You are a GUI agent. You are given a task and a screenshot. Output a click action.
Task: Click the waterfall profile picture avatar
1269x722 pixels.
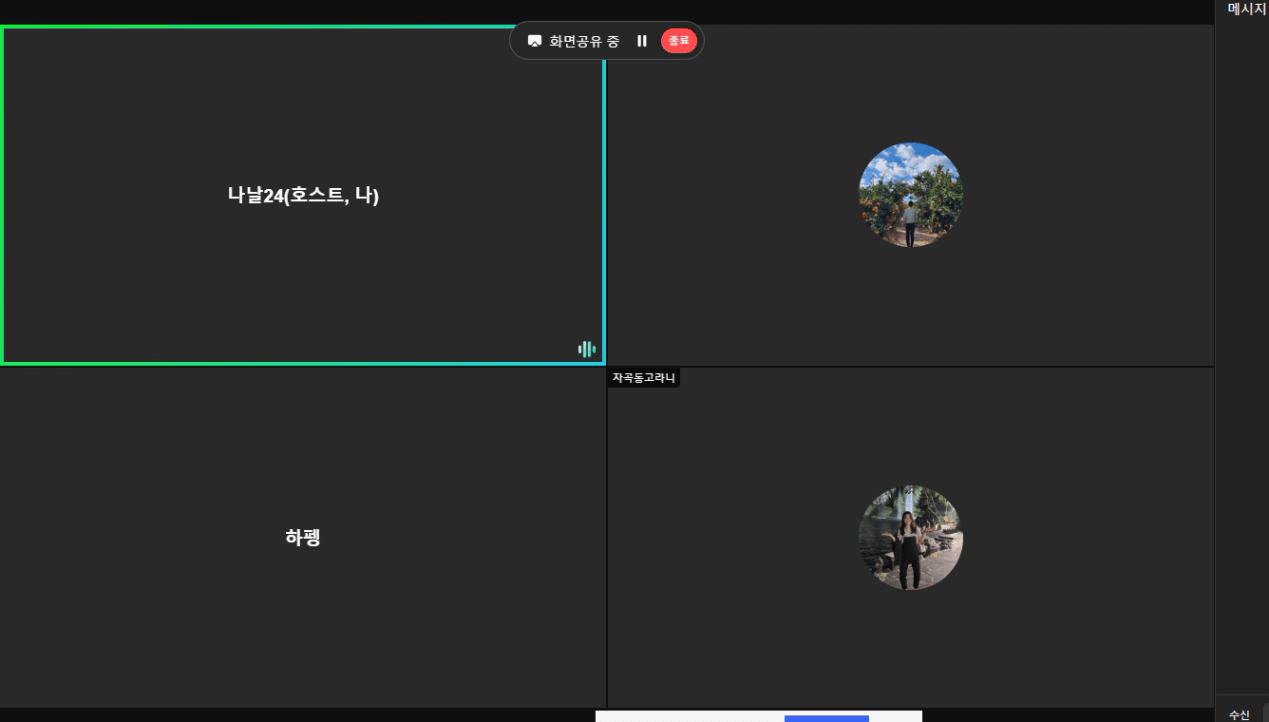tap(910, 538)
